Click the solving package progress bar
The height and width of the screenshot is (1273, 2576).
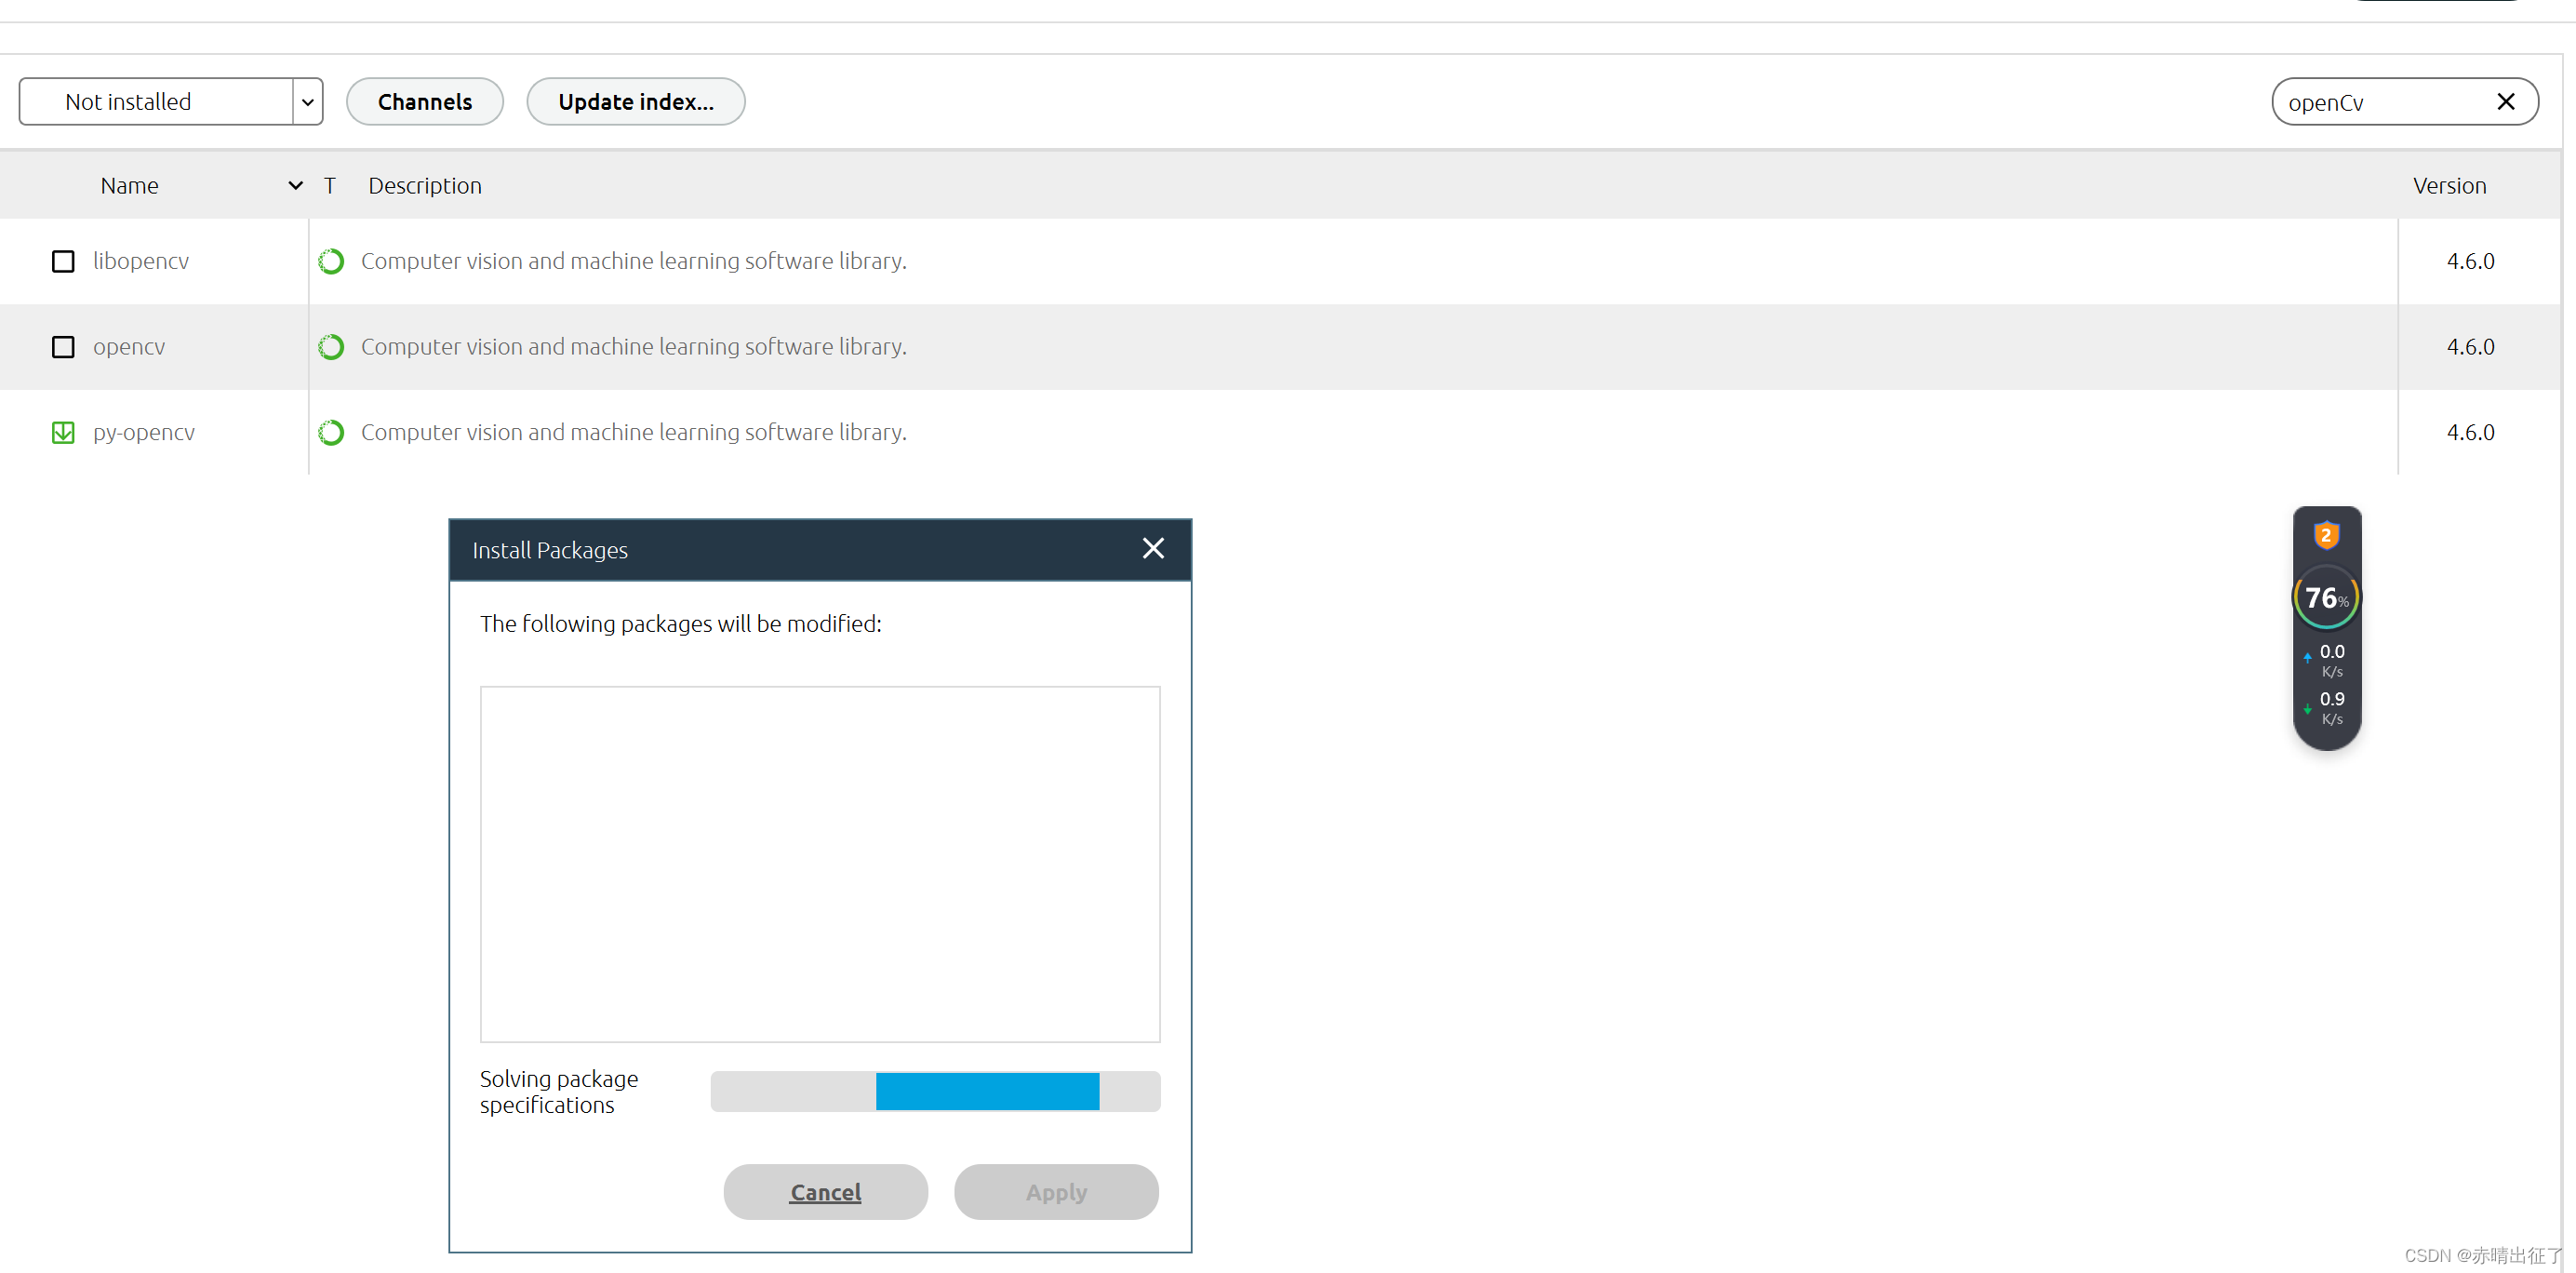tap(934, 1091)
